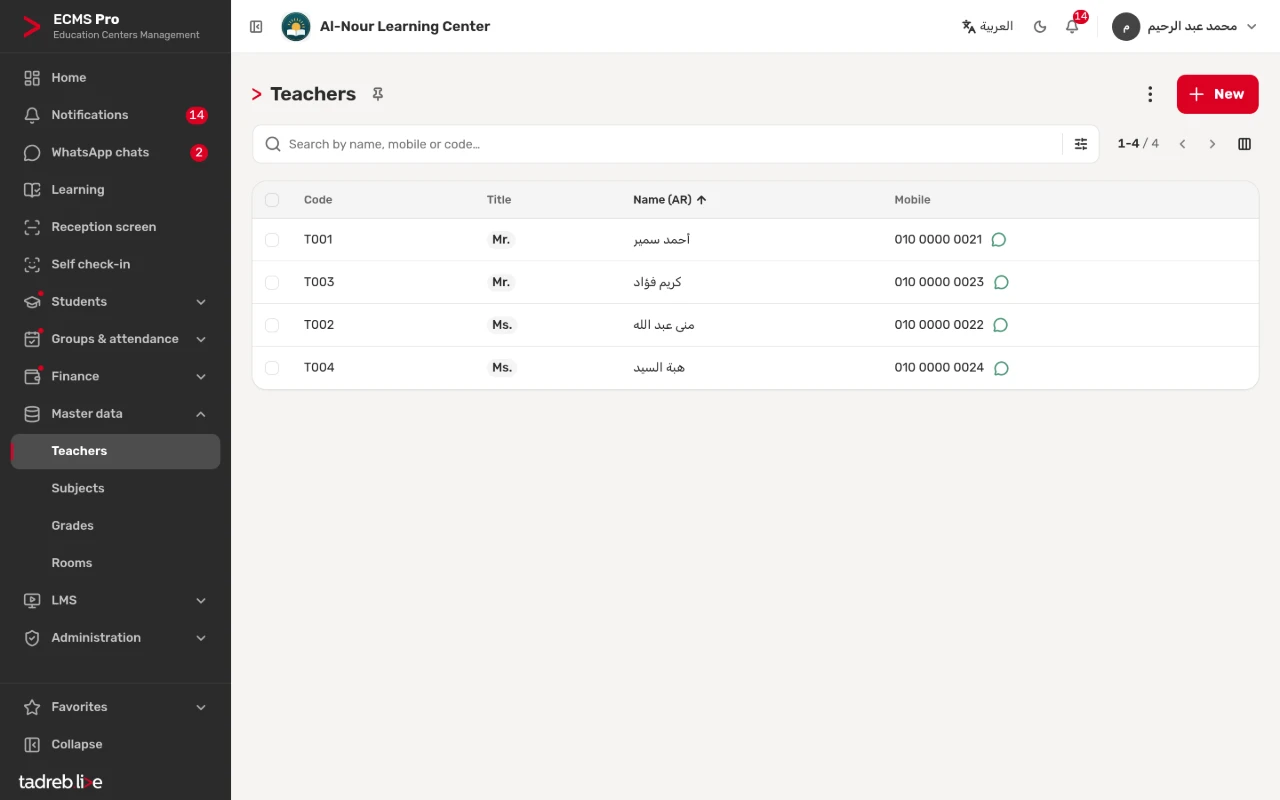Expand the Favorites section
The height and width of the screenshot is (800, 1280).
[115, 707]
